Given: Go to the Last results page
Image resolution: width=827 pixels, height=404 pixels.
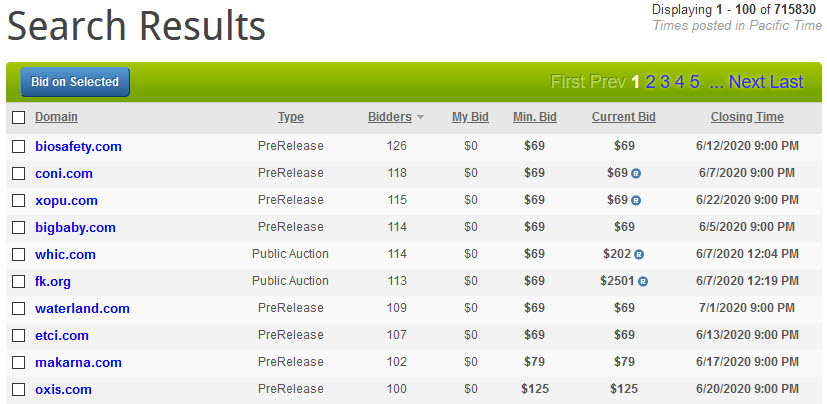Looking at the screenshot, I should (786, 82).
